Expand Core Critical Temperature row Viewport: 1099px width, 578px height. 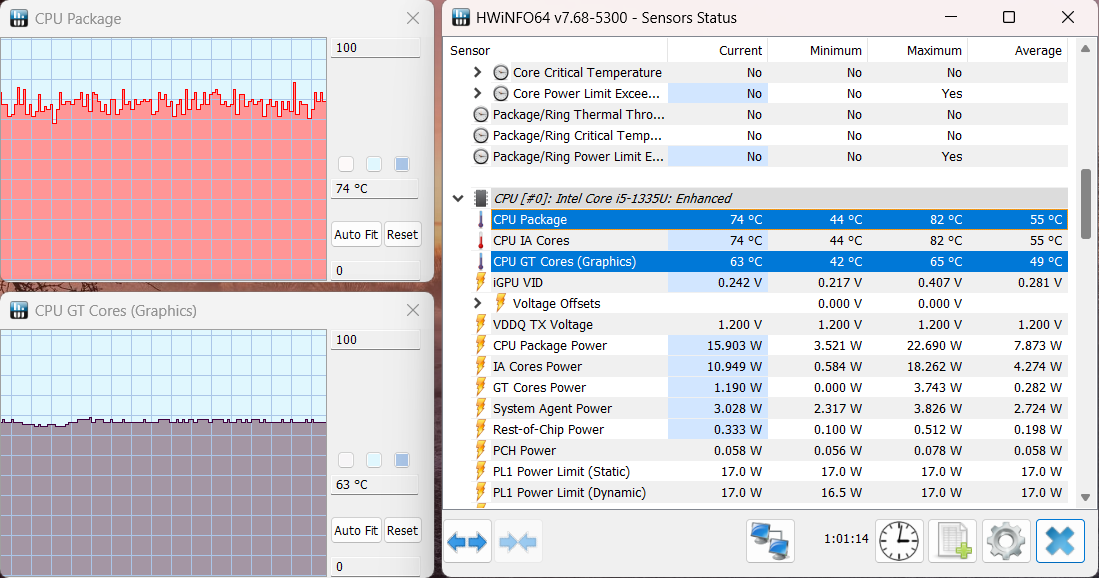[x=477, y=72]
